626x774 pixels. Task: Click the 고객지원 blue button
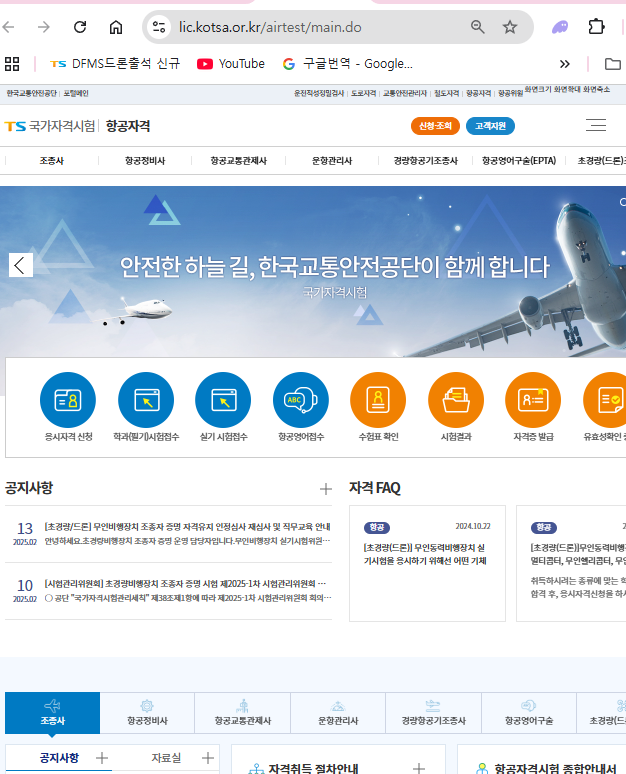pos(490,126)
